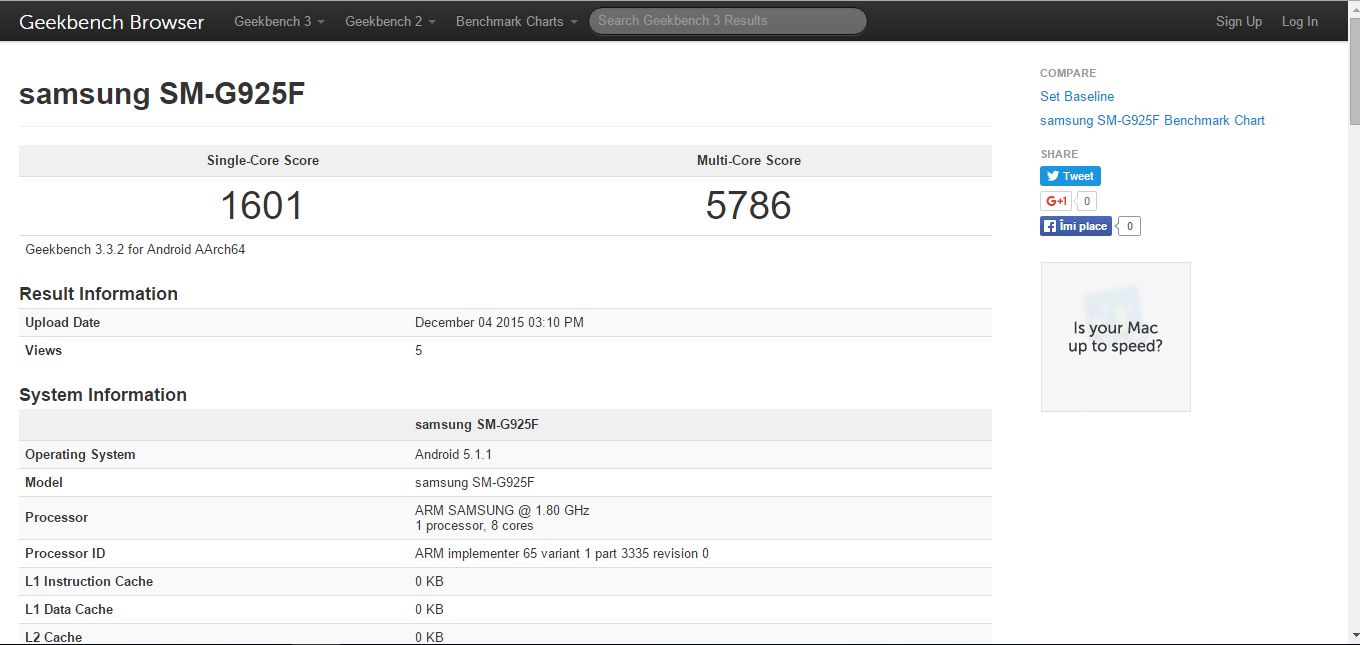Open samsung SM-G925F Benchmark Chart link
The image size is (1360, 645).
click(x=1152, y=120)
